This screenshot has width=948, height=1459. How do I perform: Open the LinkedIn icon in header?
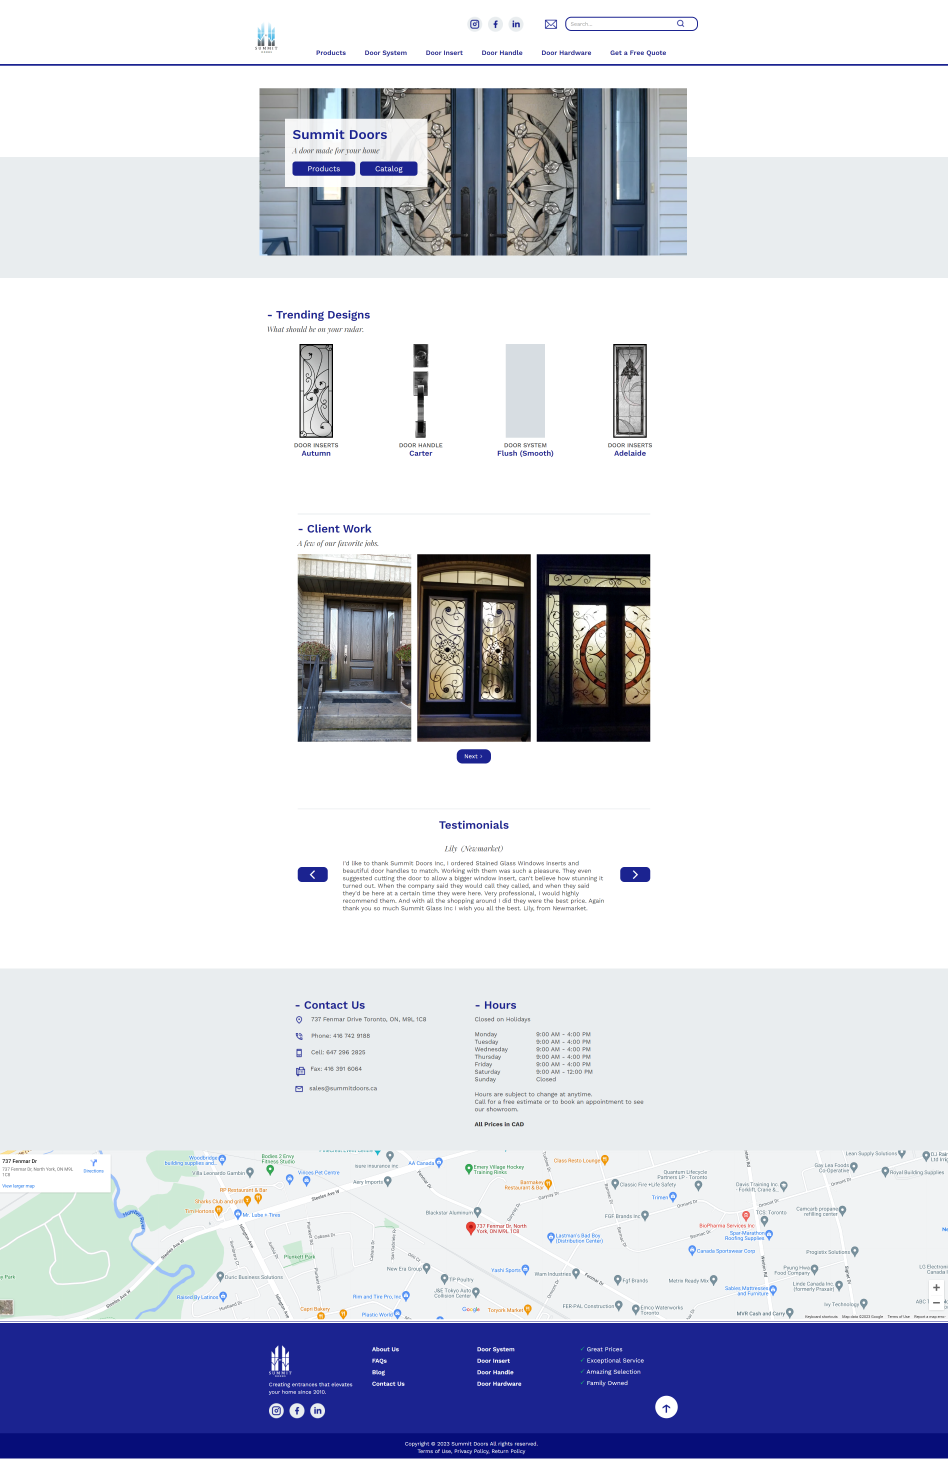click(516, 24)
